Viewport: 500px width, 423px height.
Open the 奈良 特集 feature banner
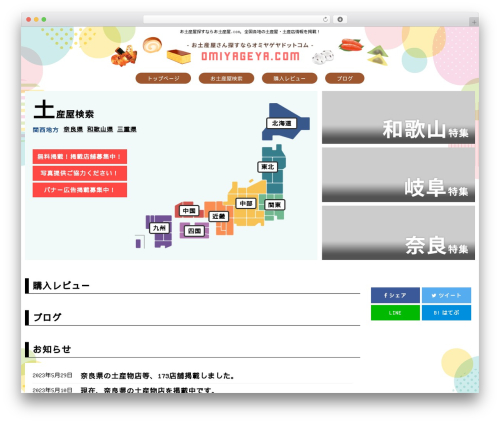tap(398, 233)
